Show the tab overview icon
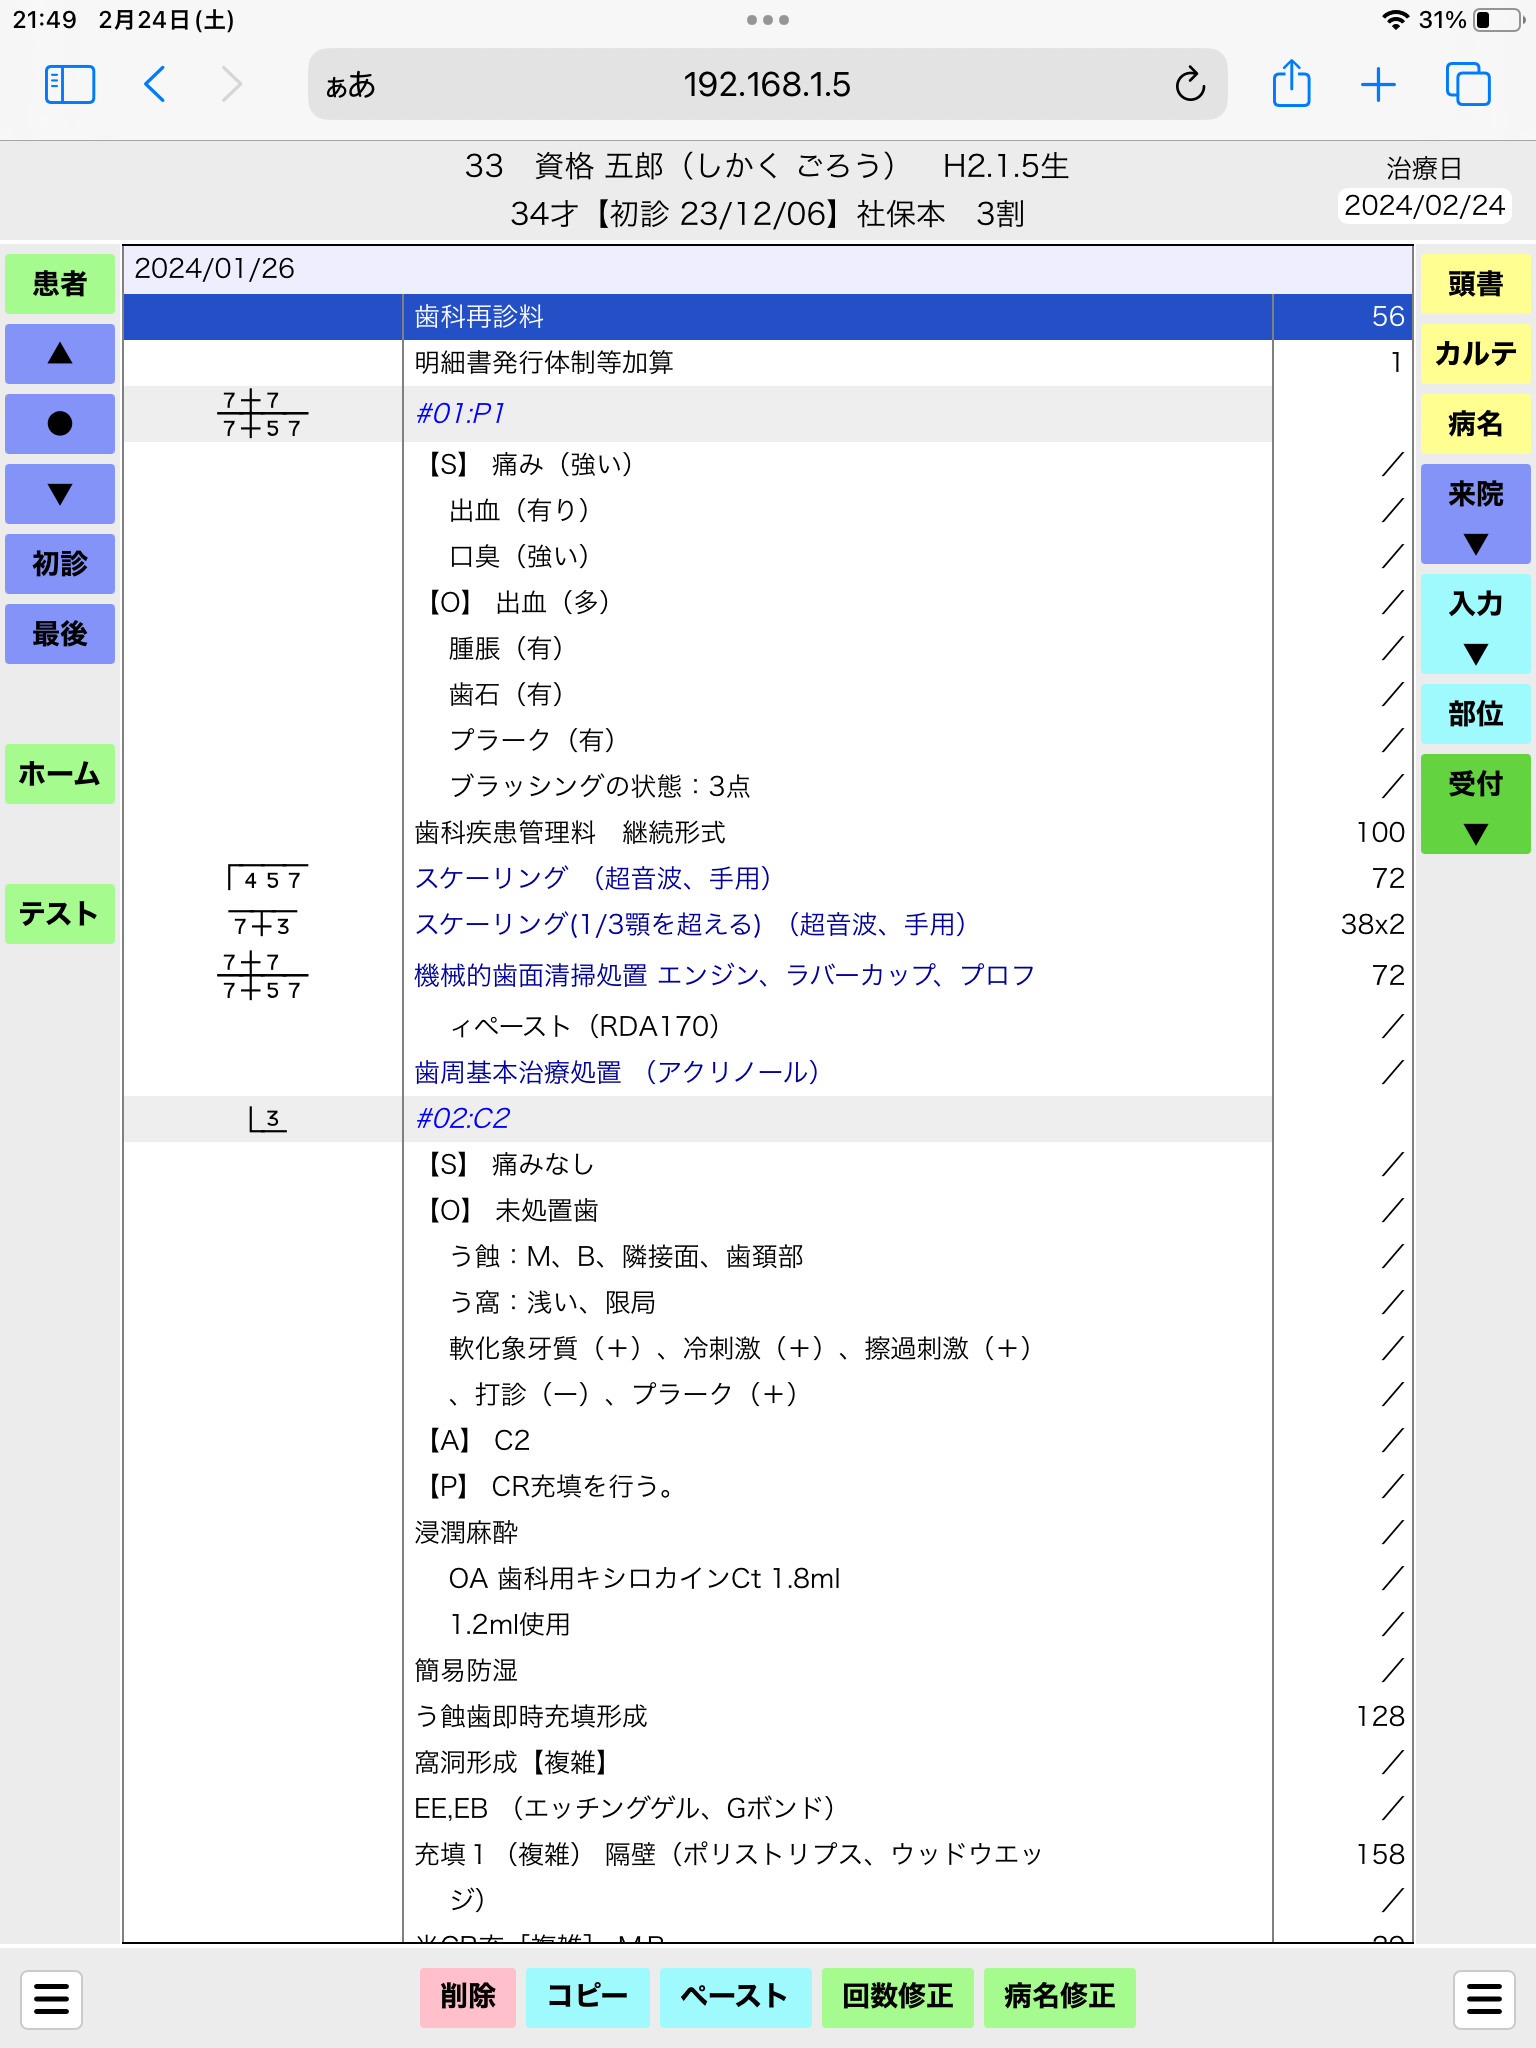 [1467, 85]
